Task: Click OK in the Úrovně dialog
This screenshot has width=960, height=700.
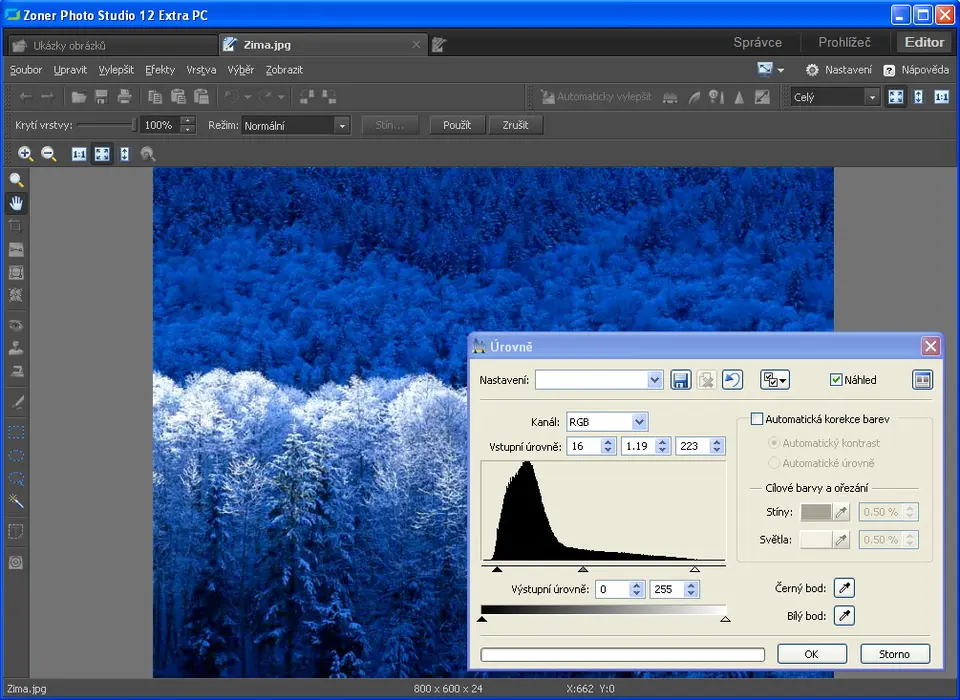Action: click(x=811, y=654)
